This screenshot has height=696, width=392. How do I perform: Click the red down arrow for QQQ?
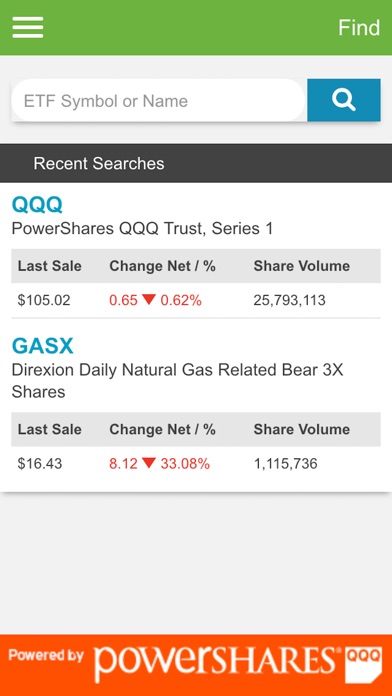(x=149, y=300)
